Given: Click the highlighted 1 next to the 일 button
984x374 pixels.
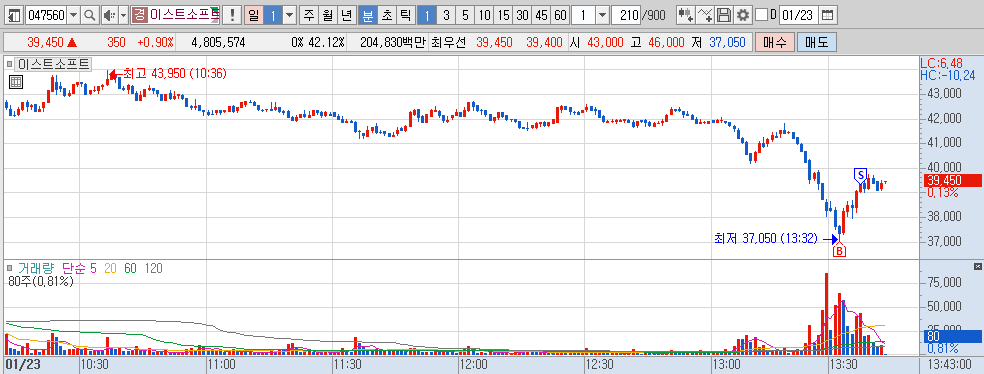Looking at the screenshot, I should (272, 14).
